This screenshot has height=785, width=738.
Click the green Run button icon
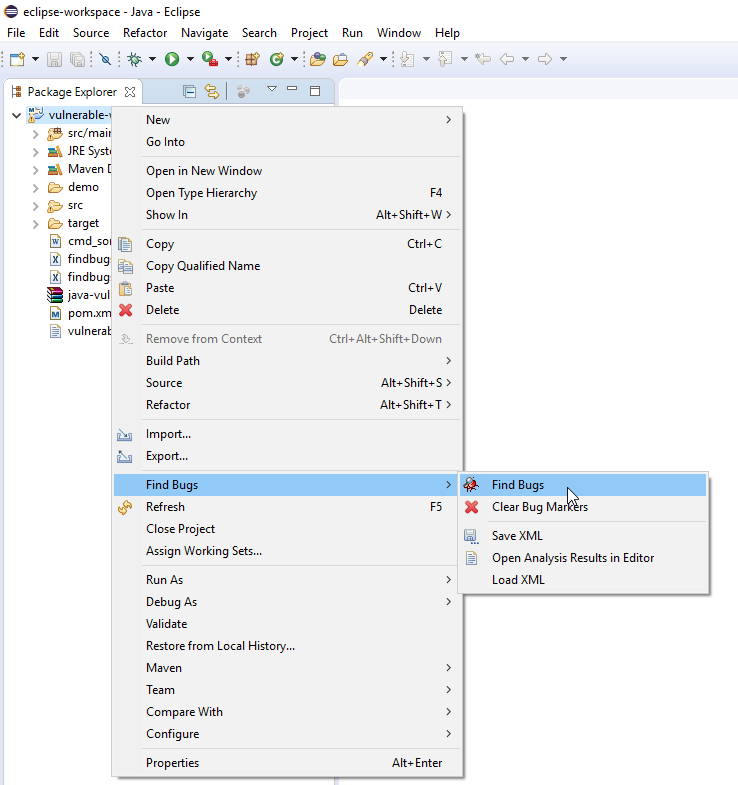click(x=172, y=59)
